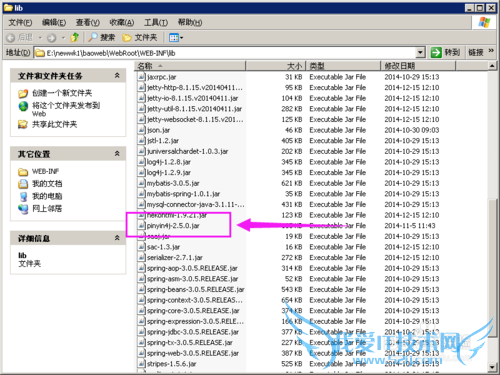Click the Back navigation arrow icon
The height and width of the screenshot is (375, 500).
[10, 38]
